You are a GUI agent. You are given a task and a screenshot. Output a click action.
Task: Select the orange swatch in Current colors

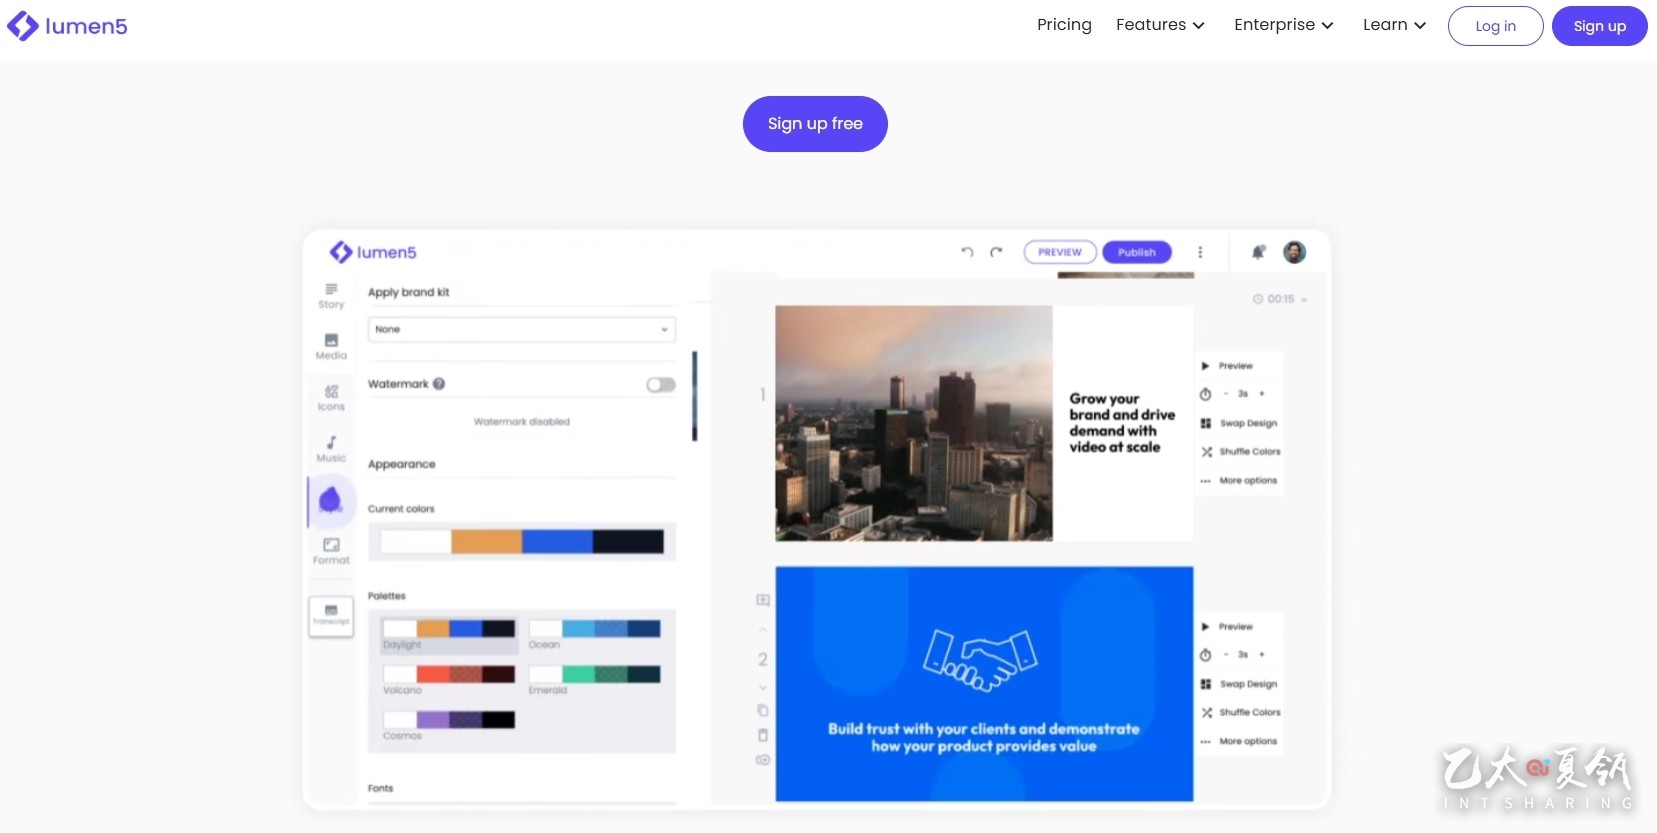[486, 541]
